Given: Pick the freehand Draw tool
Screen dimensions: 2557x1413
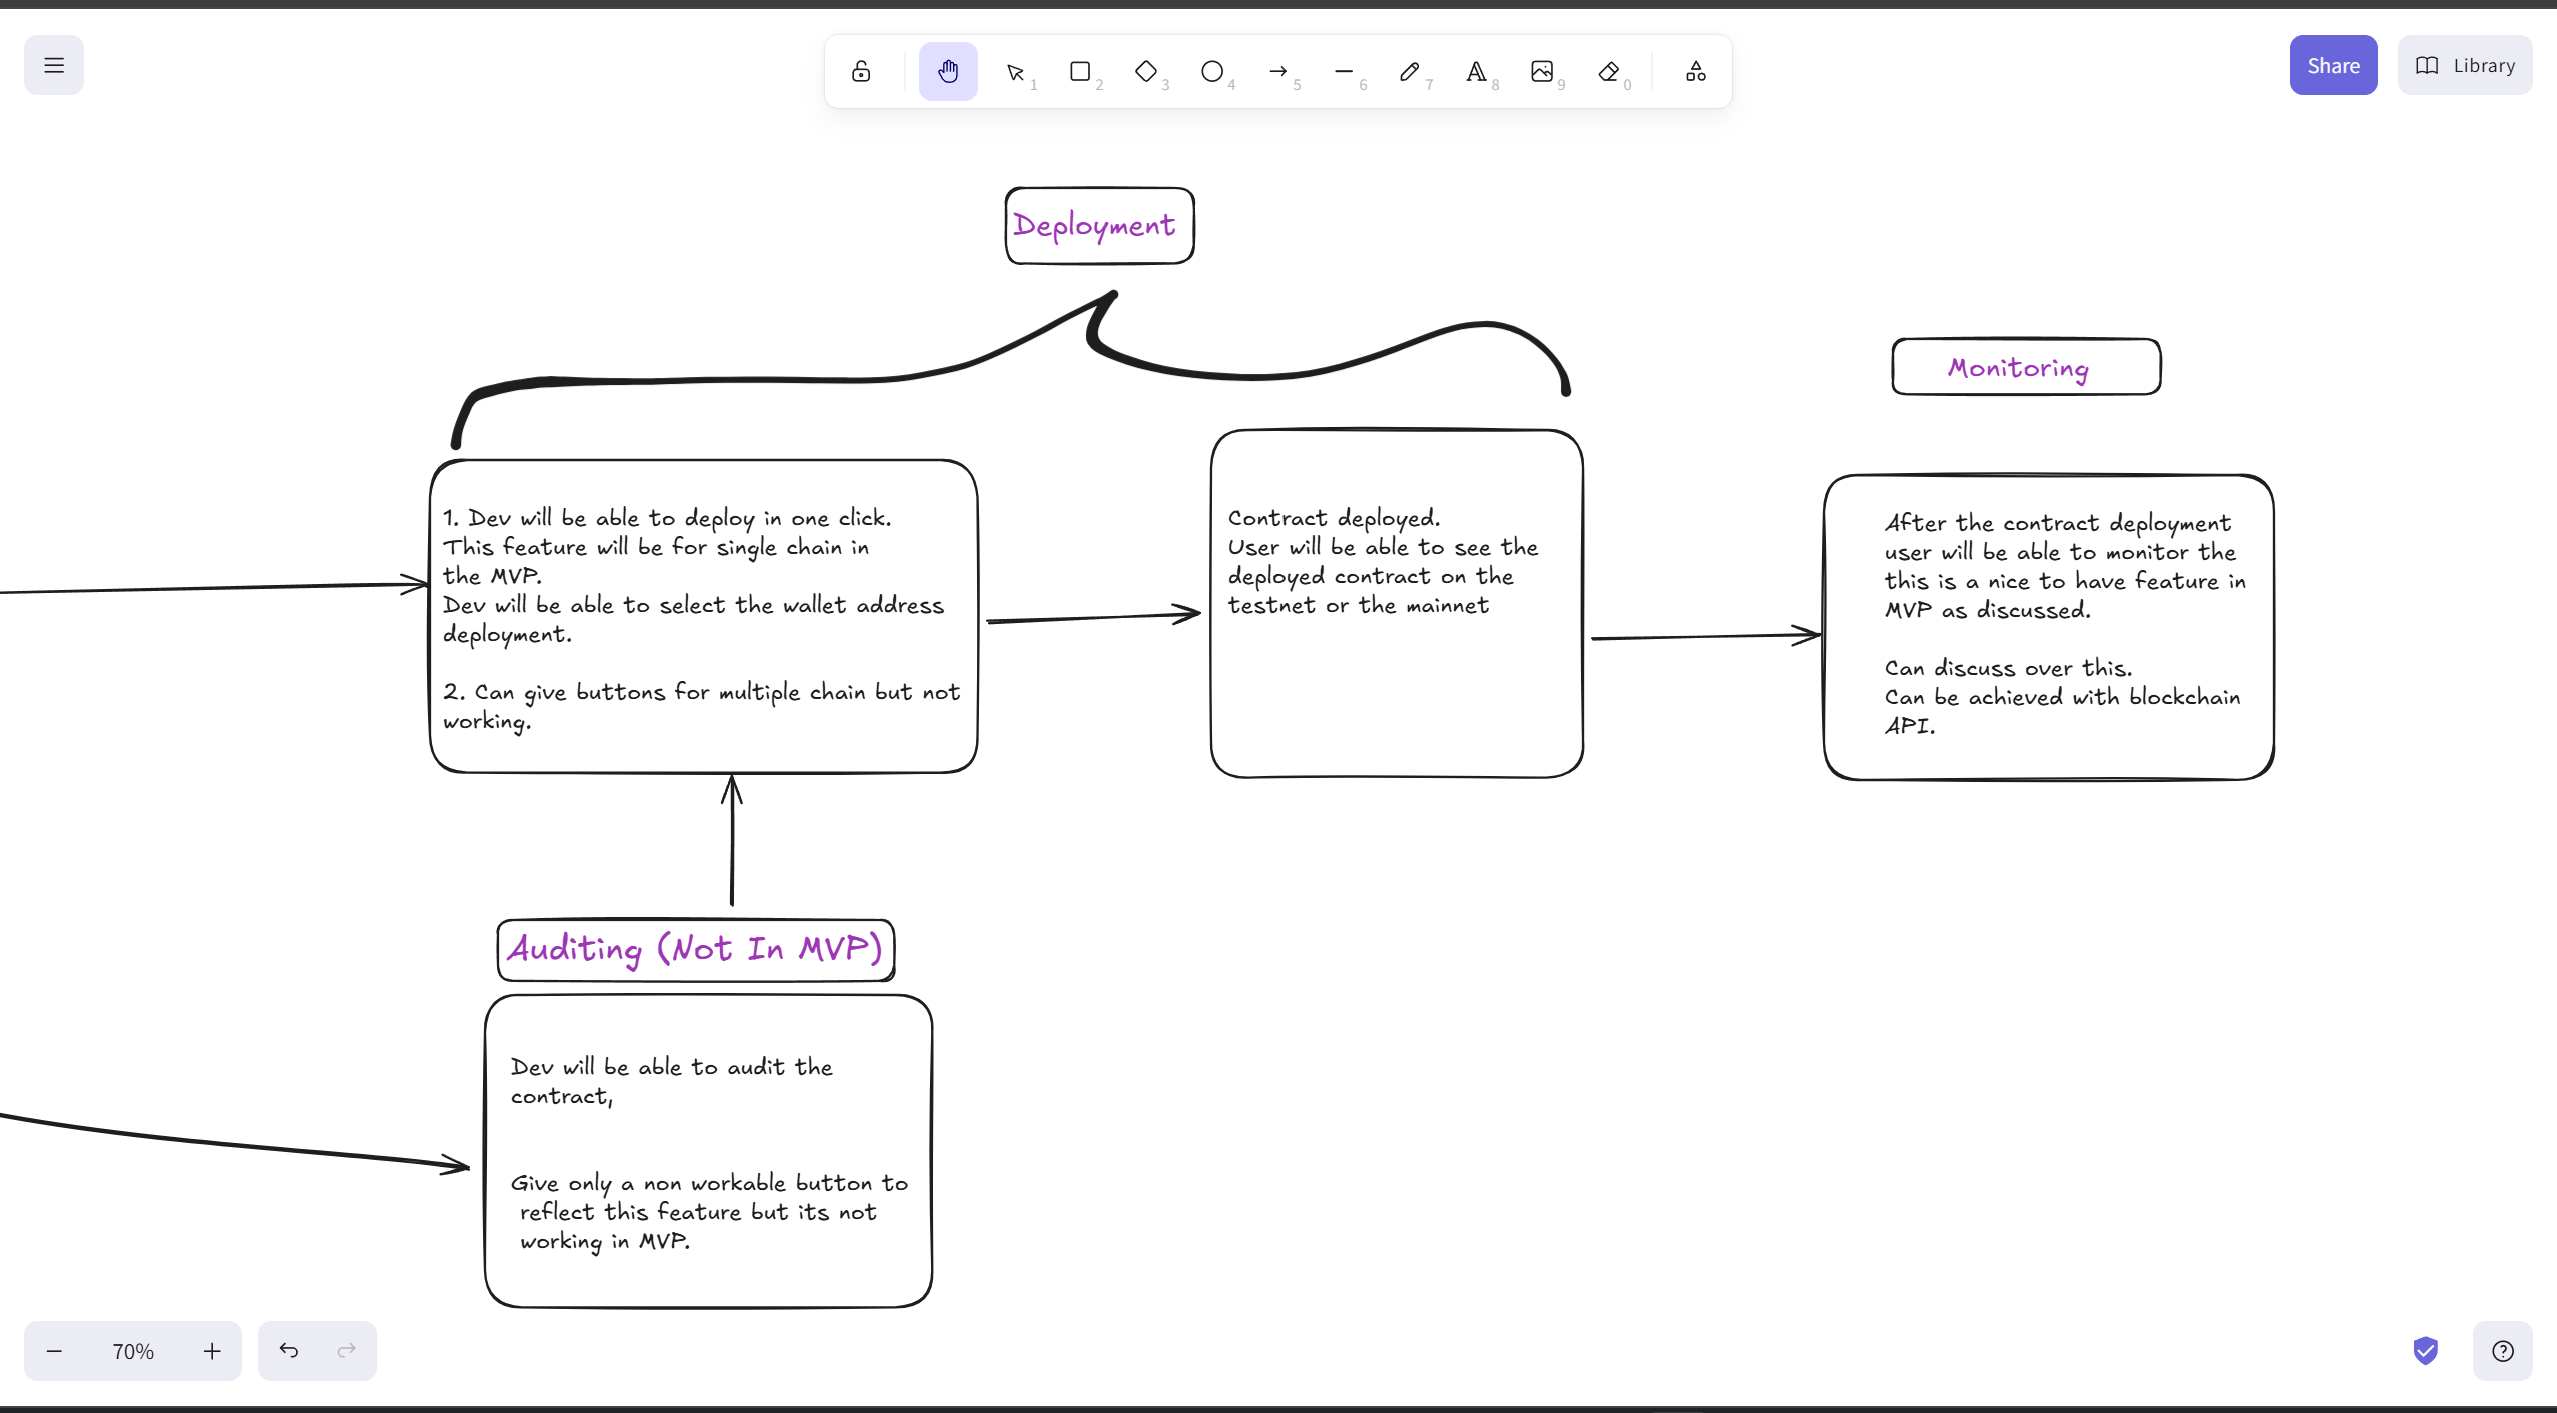Looking at the screenshot, I should tap(1410, 71).
